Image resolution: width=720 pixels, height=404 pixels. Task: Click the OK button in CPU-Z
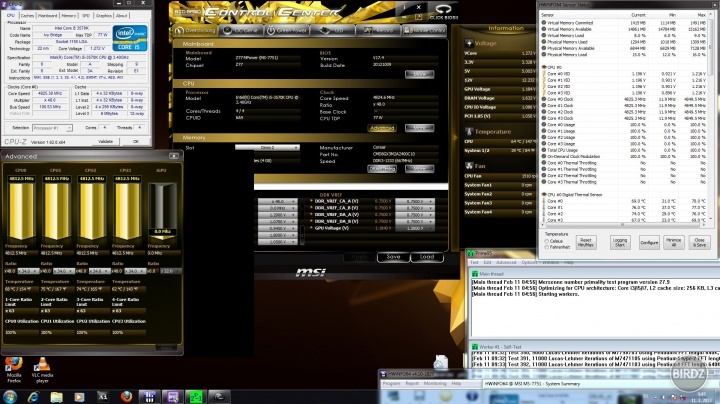[136, 141]
